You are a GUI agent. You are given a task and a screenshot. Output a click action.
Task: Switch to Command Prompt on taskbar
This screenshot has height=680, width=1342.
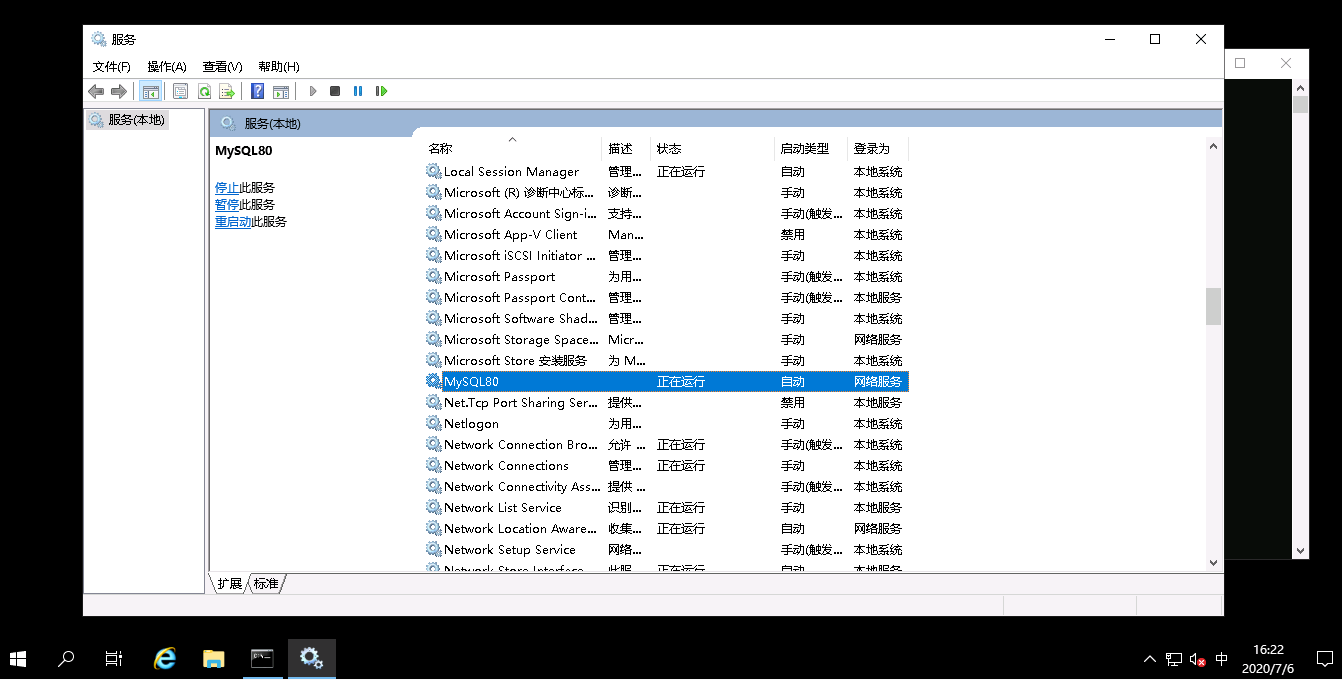pyautogui.click(x=262, y=659)
